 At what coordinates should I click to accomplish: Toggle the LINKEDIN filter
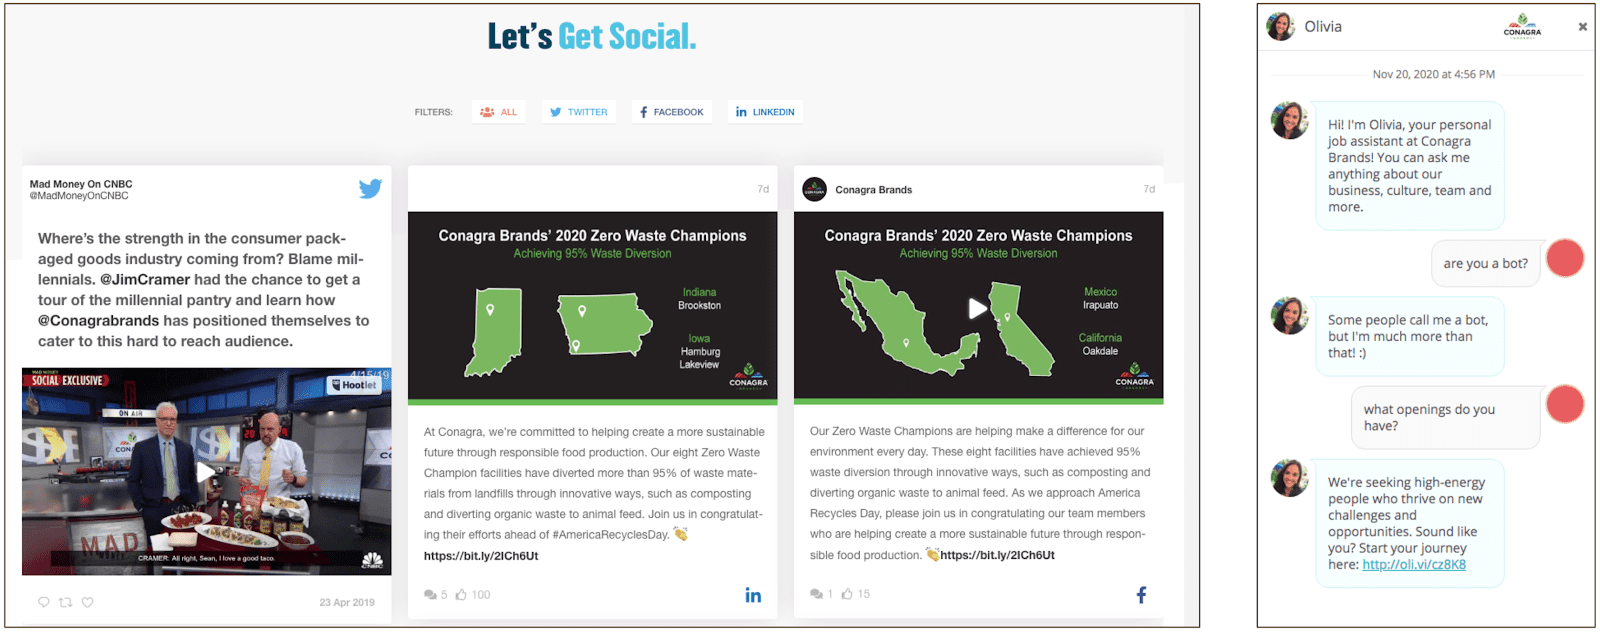pyautogui.click(x=764, y=111)
